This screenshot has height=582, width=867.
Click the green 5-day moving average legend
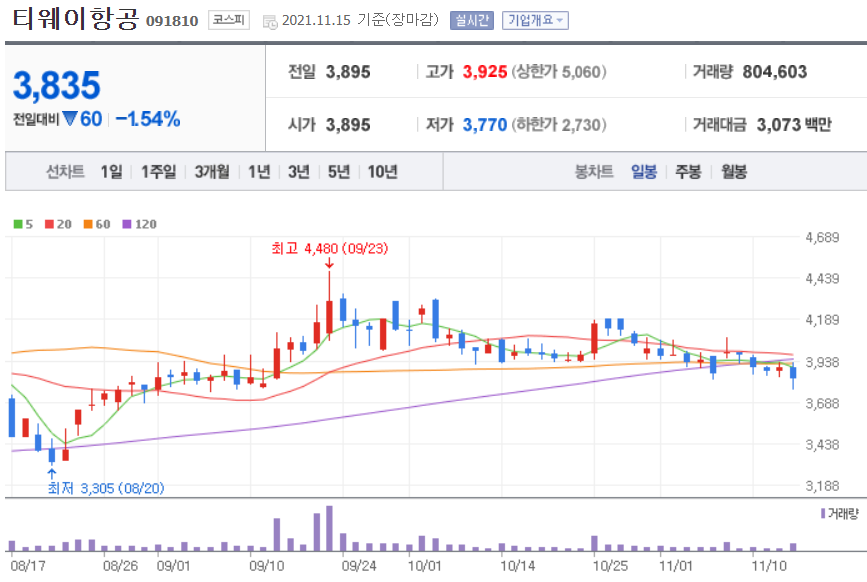(23, 224)
